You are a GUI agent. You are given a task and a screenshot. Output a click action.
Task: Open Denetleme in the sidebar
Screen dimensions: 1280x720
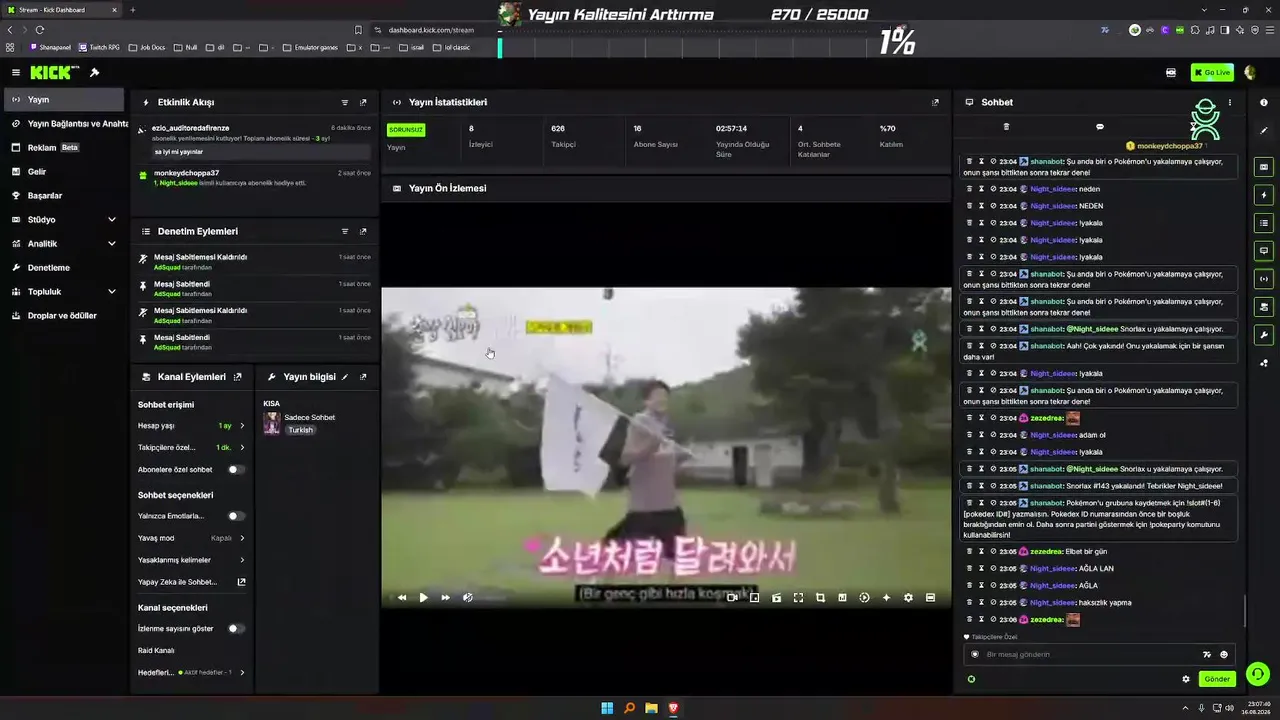66,268
